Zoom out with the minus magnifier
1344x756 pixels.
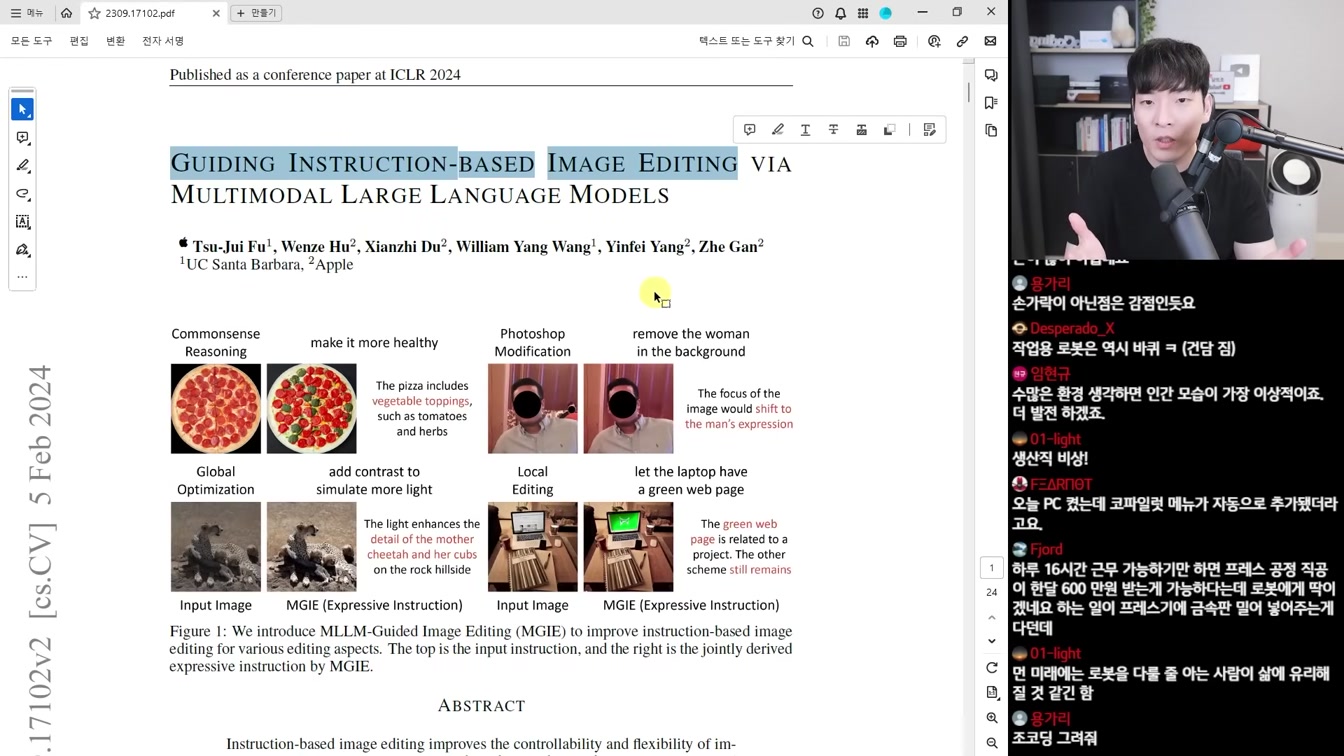click(991, 743)
